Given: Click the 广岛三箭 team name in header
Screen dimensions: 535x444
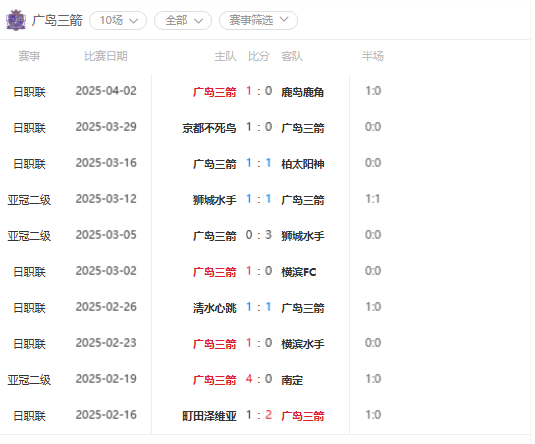Looking at the screenshot, I should pyautogui.click(x=57, y=20).
